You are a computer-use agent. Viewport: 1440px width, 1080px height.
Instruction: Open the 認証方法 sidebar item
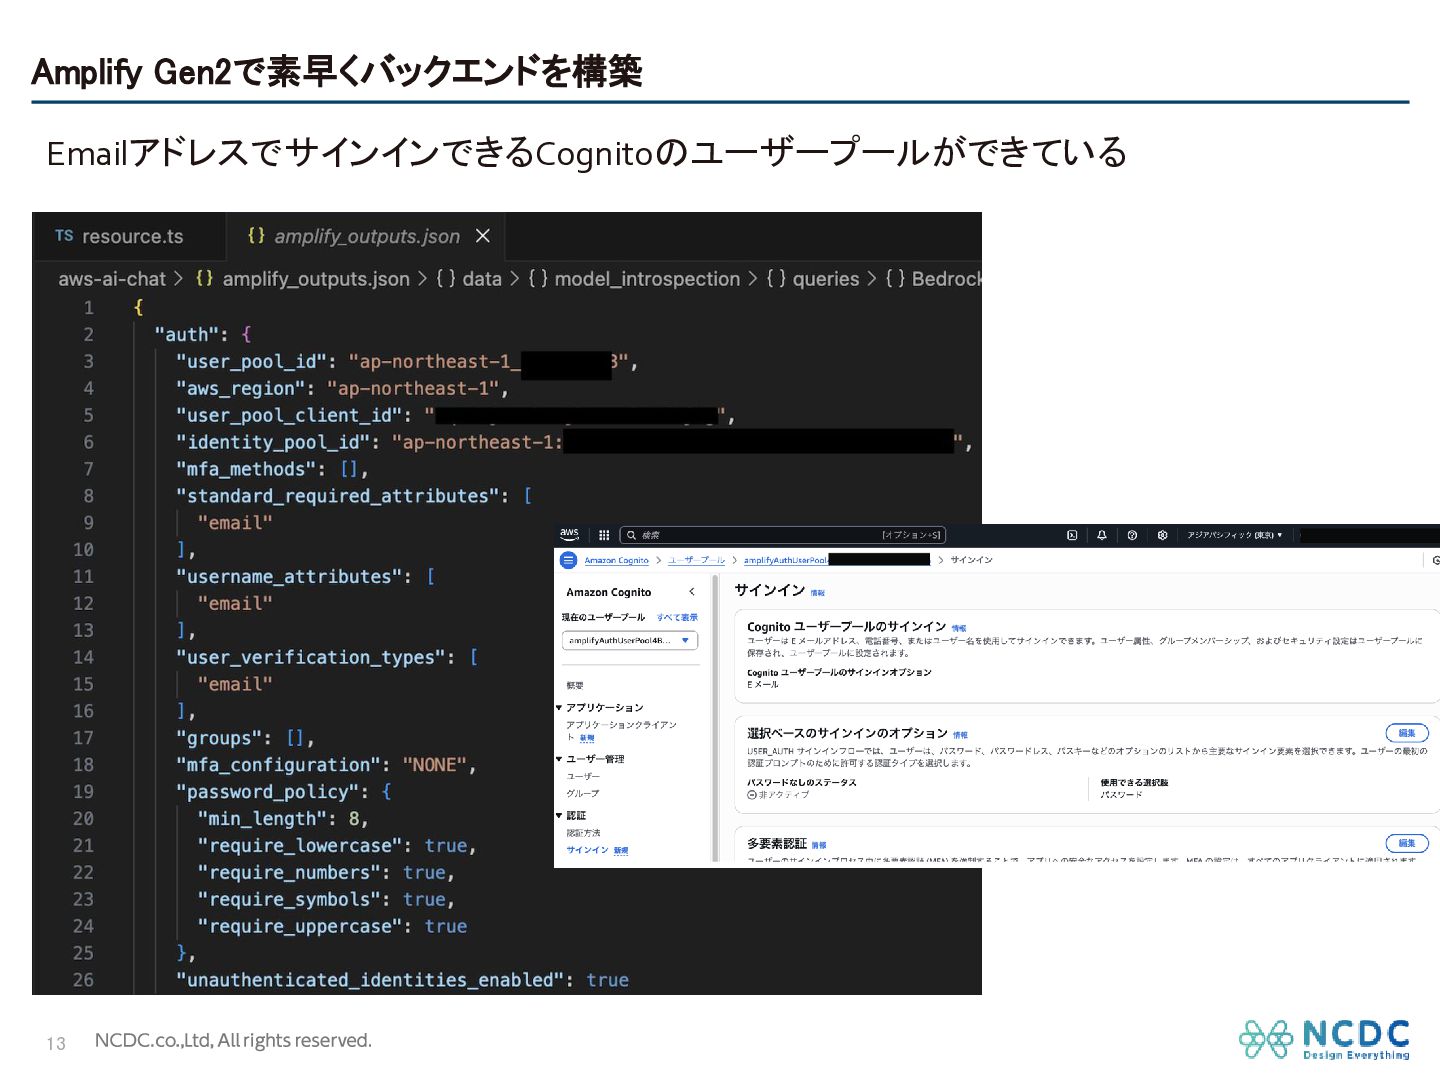pyautogui.click(x=583, y=832)
